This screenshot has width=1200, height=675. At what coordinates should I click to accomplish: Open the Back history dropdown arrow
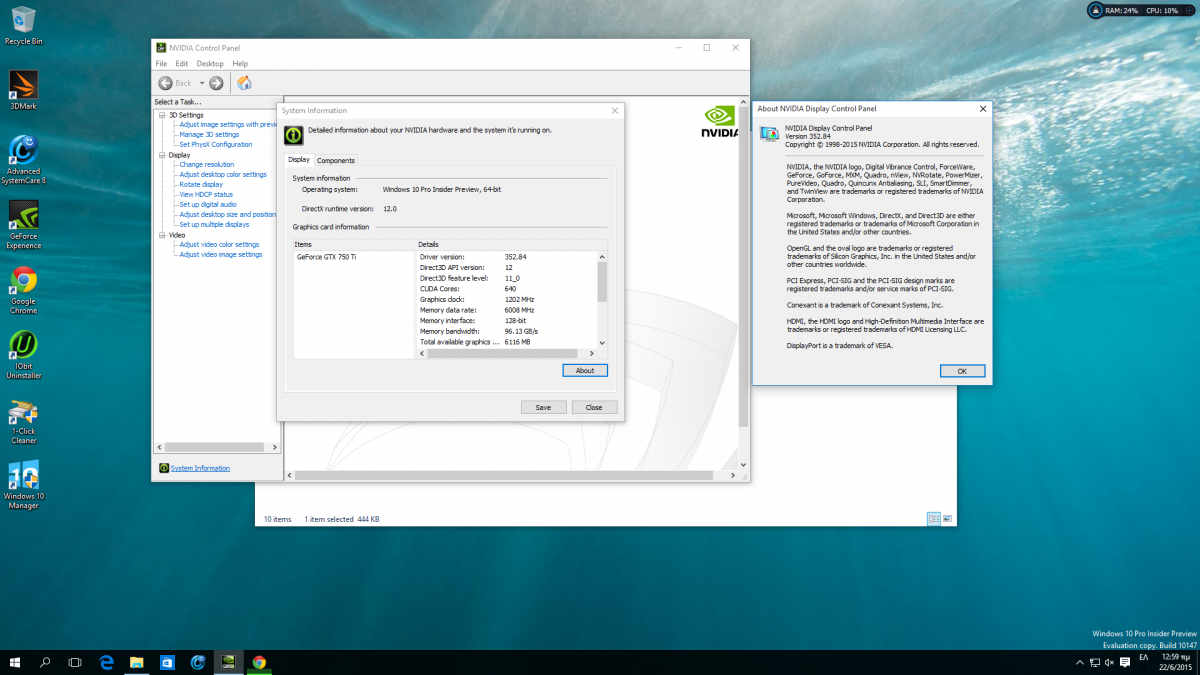pos(201,83)
